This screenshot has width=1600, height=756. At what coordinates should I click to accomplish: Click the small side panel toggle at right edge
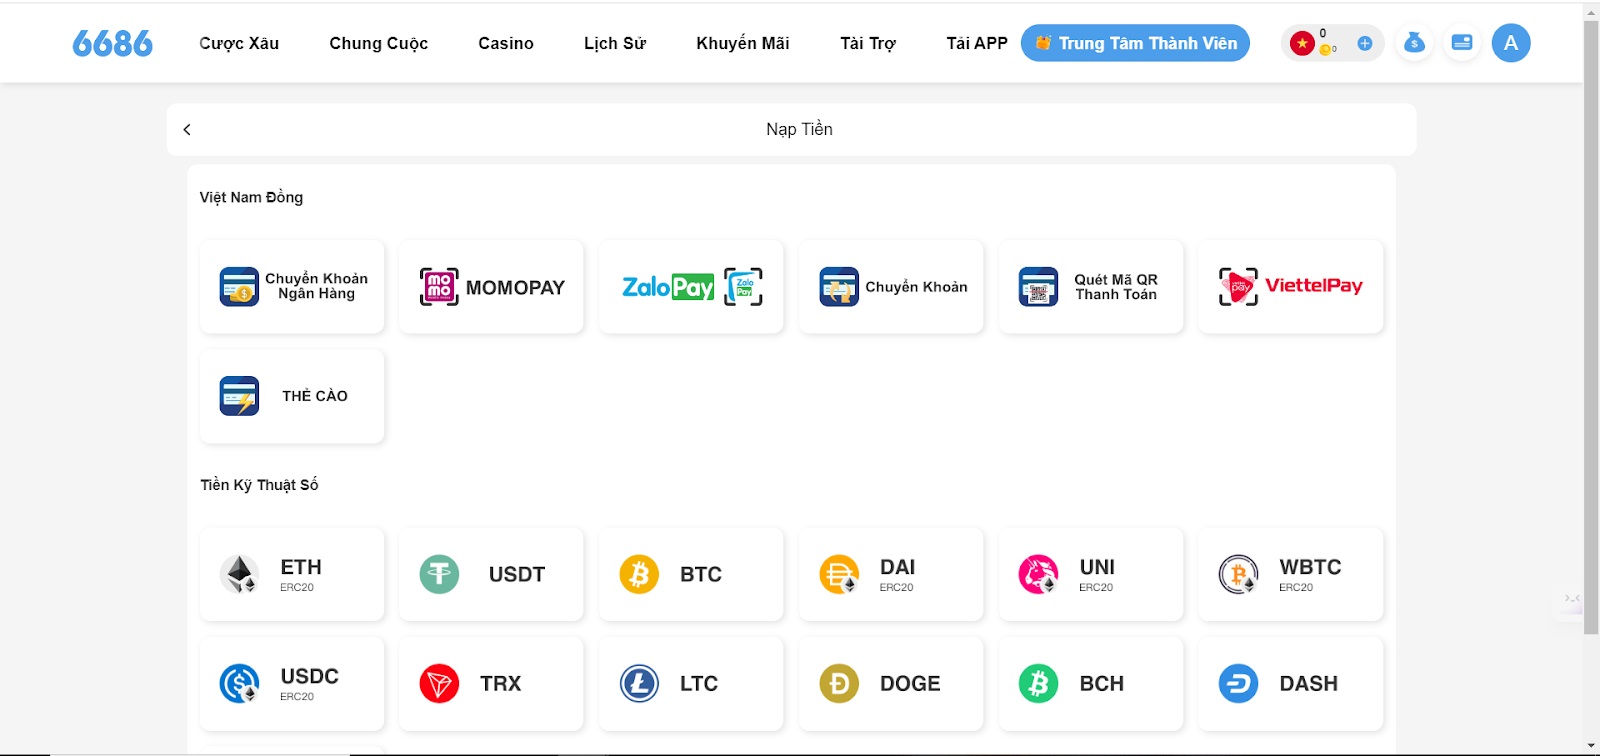[1572, 599]
